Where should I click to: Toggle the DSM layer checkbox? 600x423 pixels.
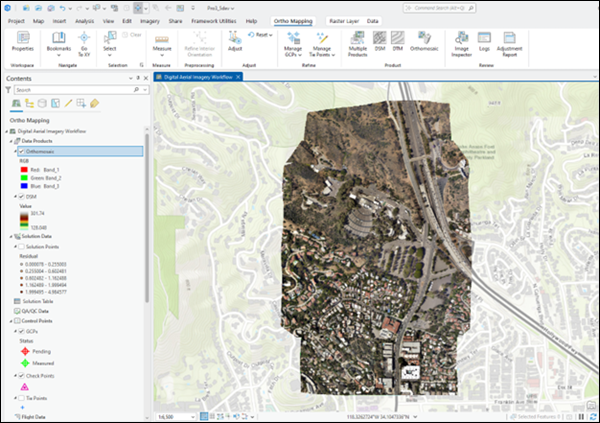point(21,198)
